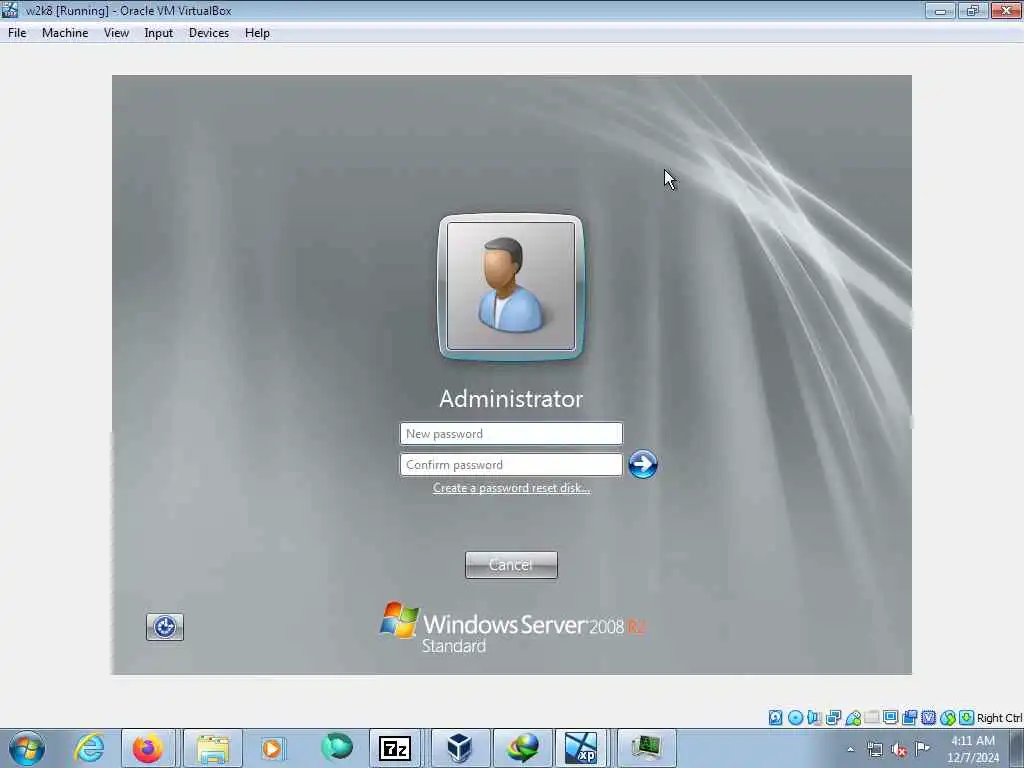
Task: Click the display settings indicator icon
Action: coord(890,718)
